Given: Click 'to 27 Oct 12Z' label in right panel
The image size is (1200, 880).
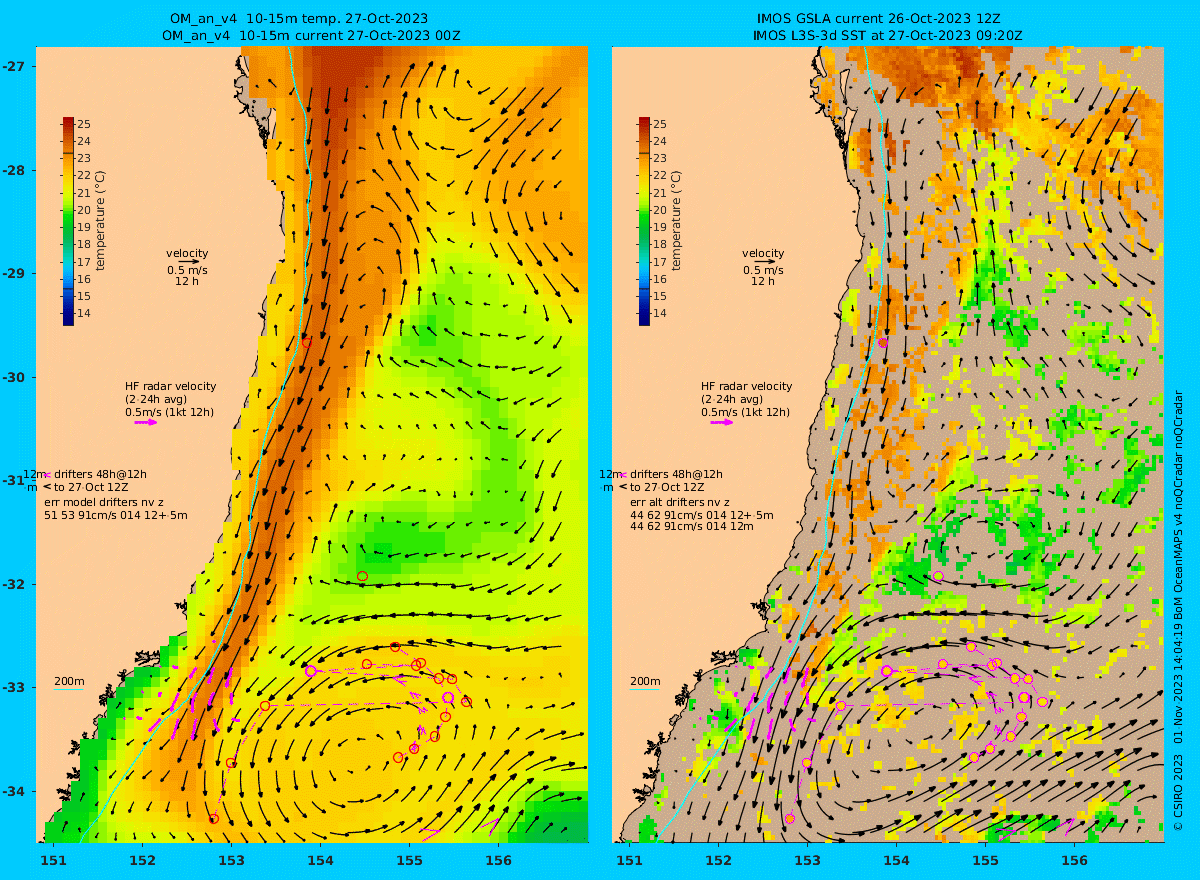Looking at the screenshot, I should click(668, 487).
